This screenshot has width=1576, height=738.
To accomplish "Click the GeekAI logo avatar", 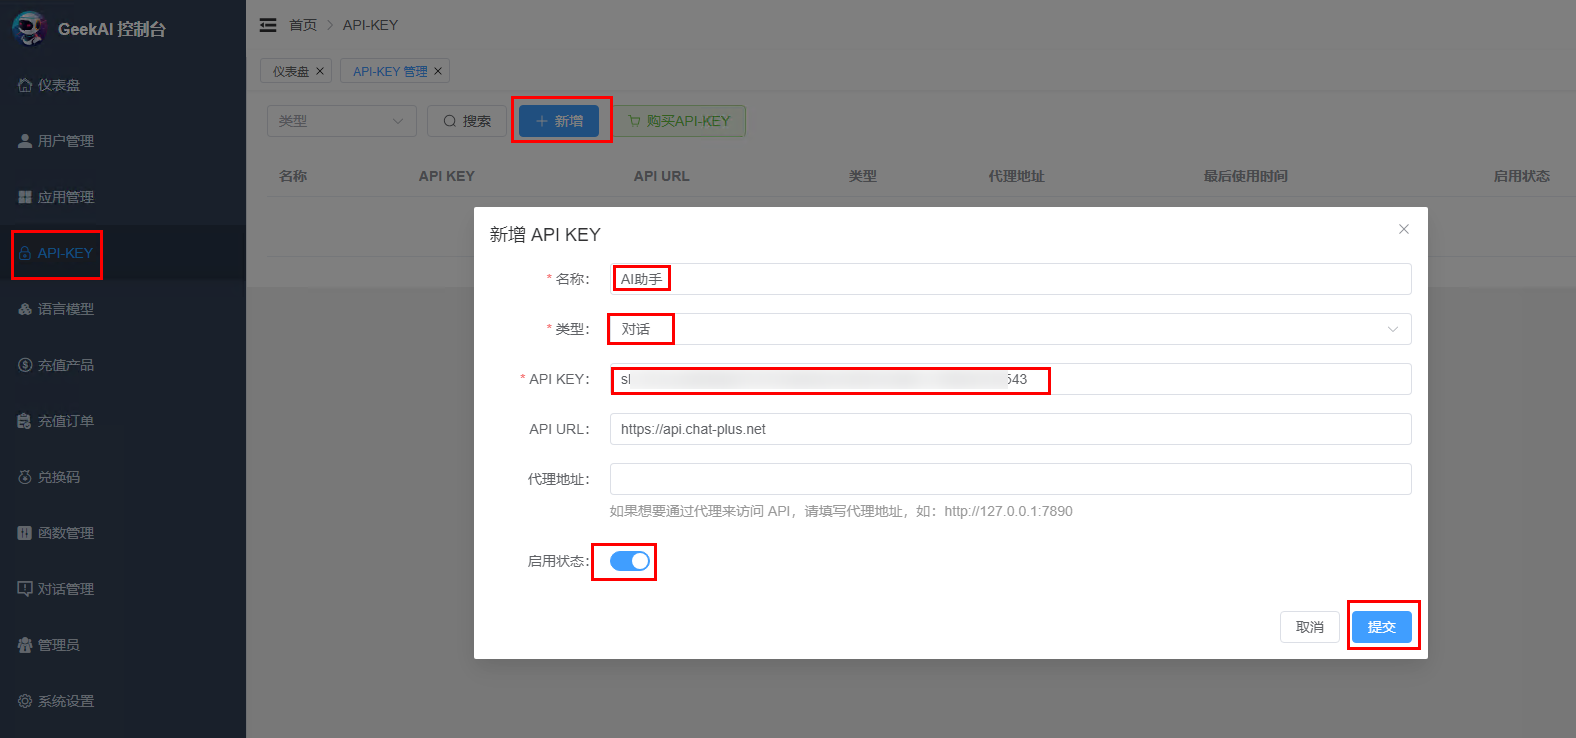I will point(30,28).
